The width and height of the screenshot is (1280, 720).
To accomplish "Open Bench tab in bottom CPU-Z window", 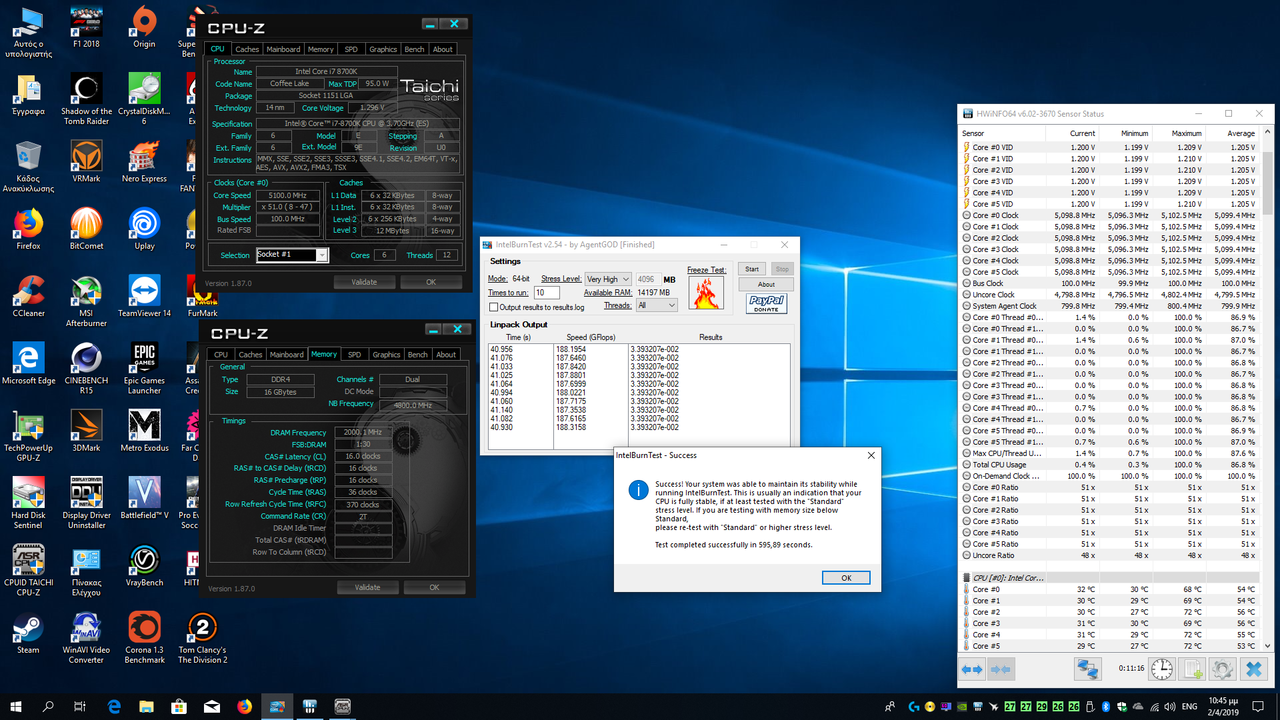I will tap(418, 354).
